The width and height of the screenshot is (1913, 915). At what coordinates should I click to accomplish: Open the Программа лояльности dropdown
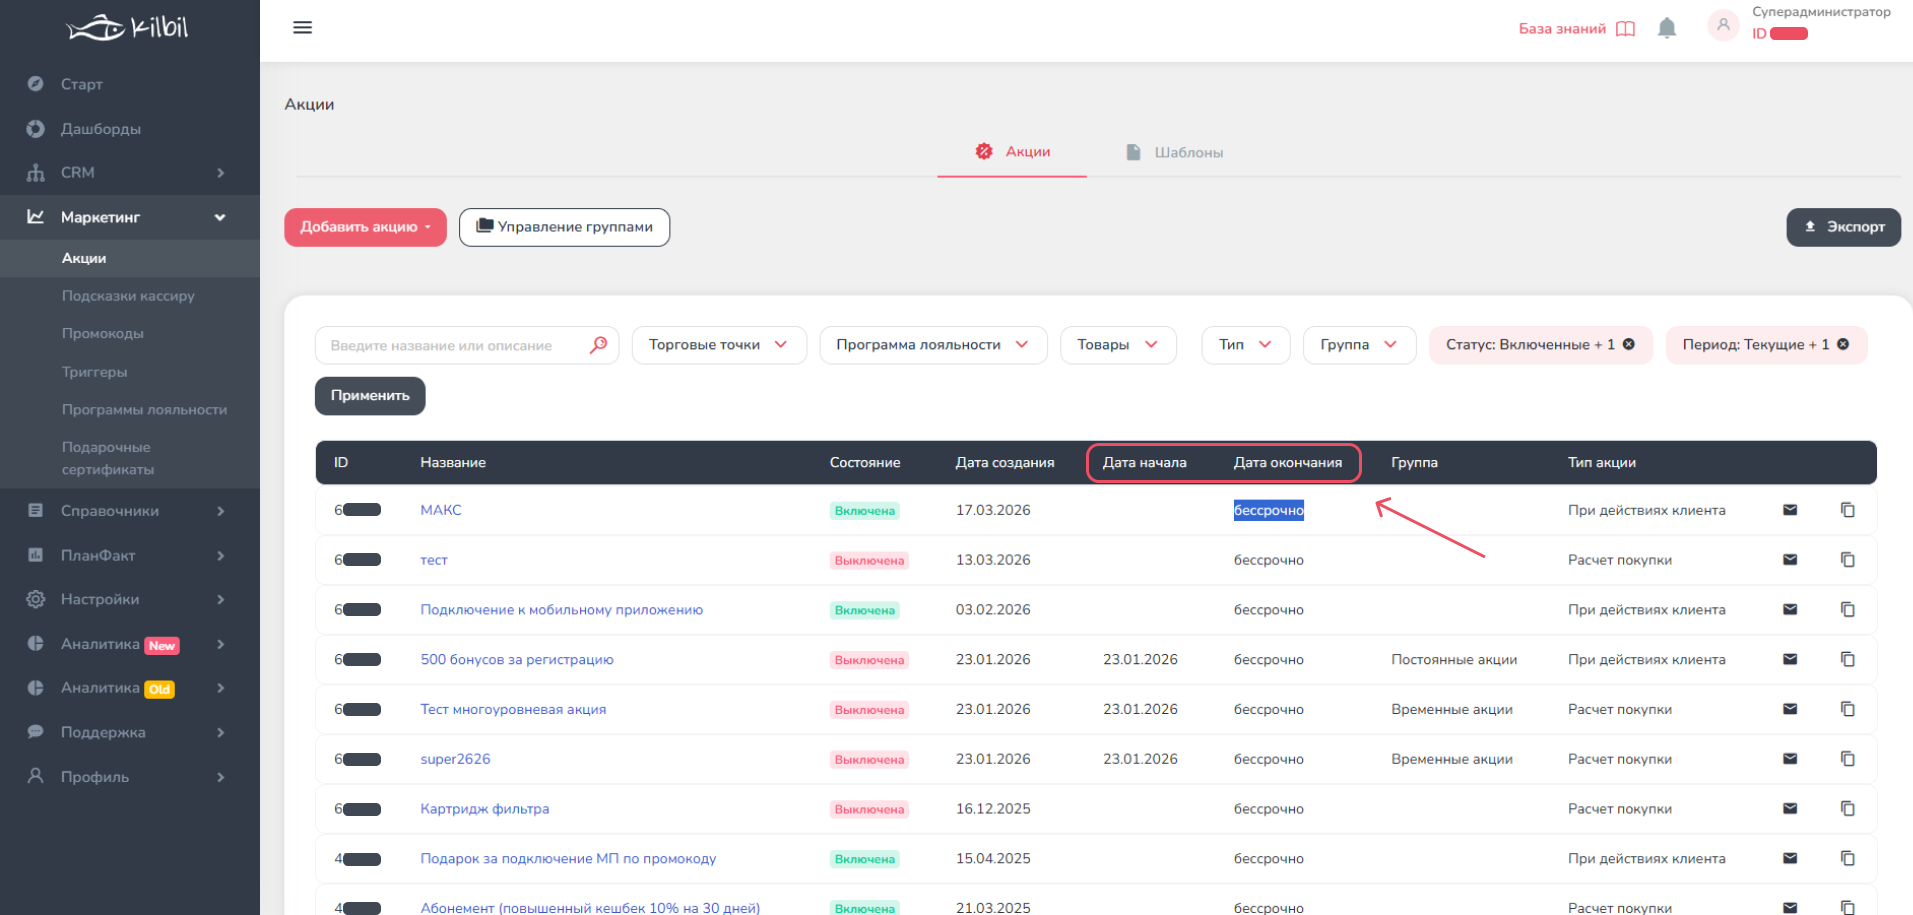click(932, 345)
